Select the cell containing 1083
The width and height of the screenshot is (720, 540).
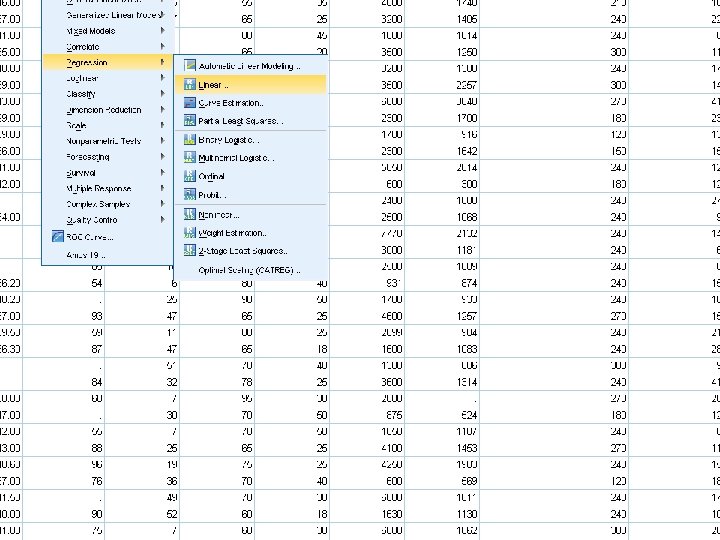(x=442, y=349)
